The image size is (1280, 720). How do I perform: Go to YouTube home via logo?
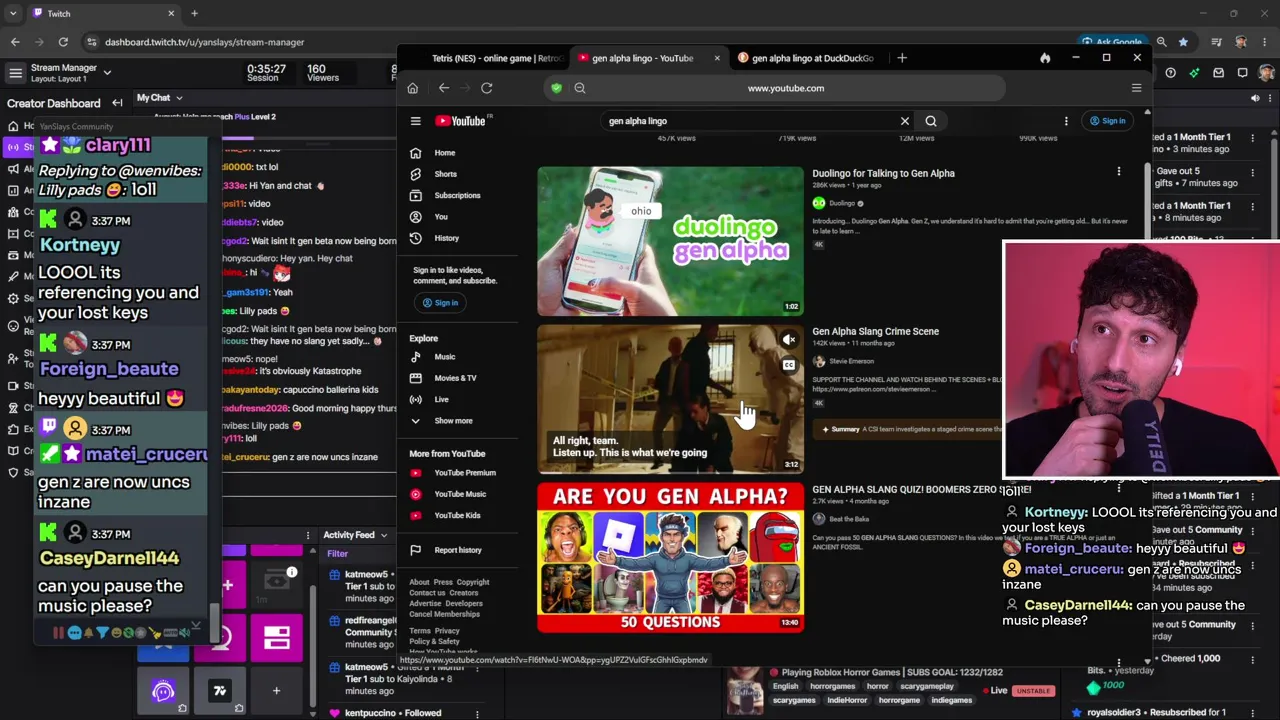click(x=461, y=121)
